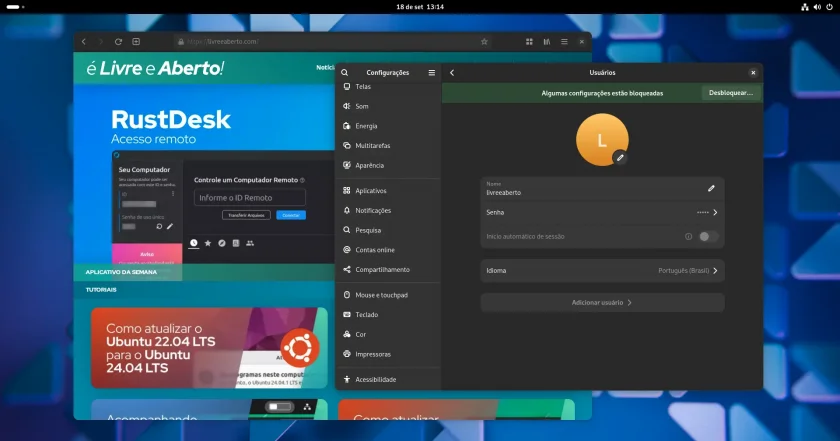840x441 pixels.
Task: Click the browser forward arrow
Action: point(101,41)
